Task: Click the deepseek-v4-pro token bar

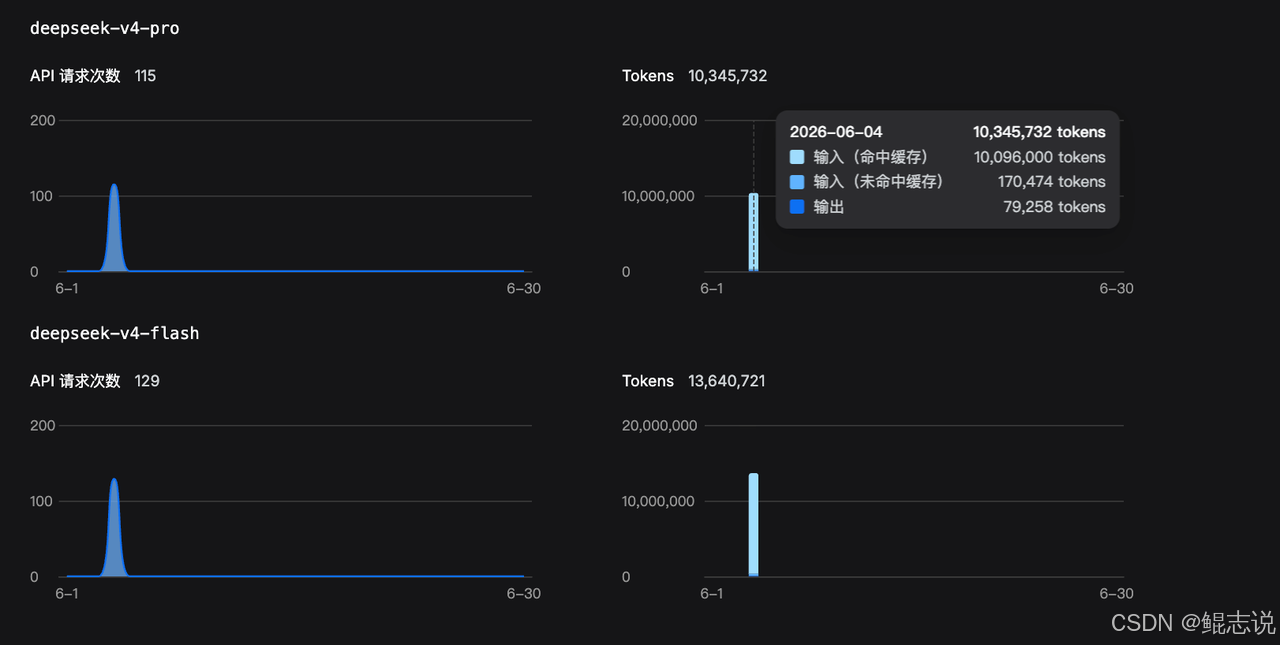Action: pyautogui.click(x=753, y=232)
